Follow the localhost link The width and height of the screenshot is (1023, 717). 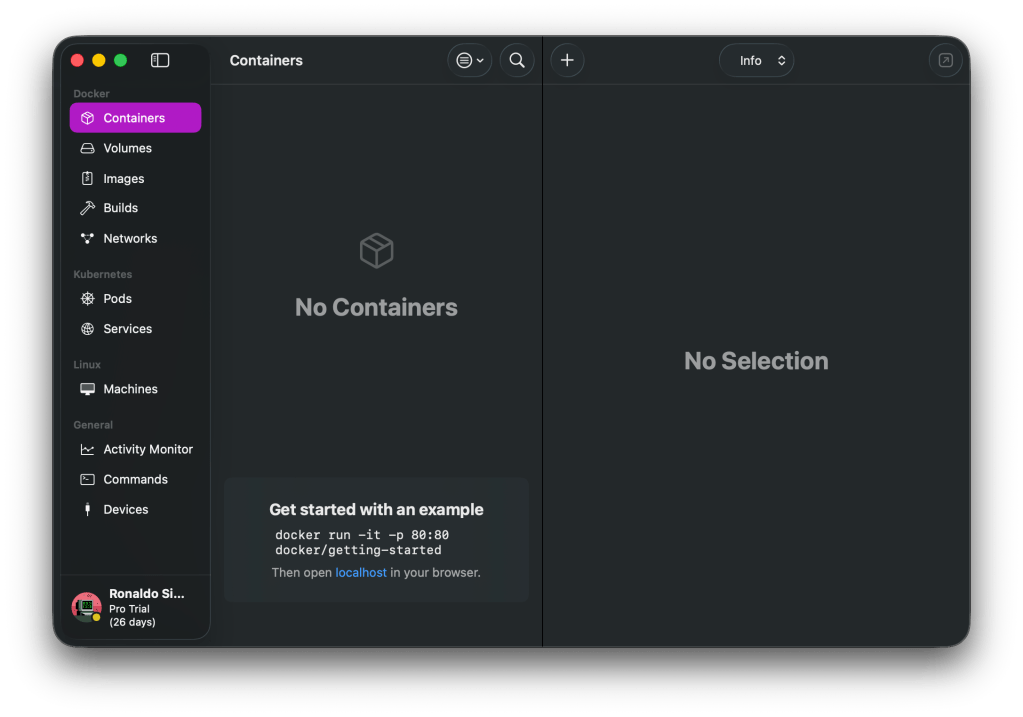(x=361, y=572)
